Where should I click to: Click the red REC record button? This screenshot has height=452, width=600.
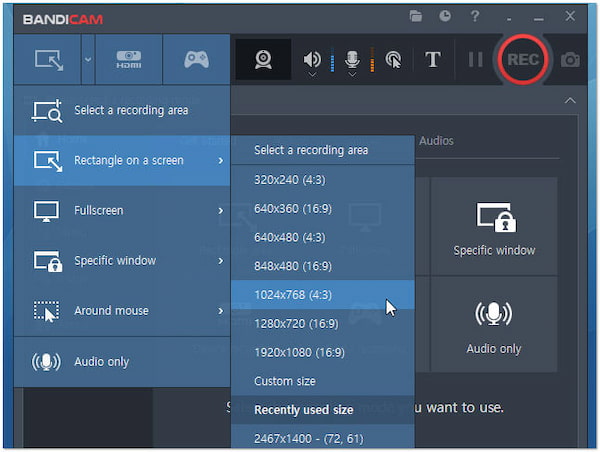pos(523,60)
